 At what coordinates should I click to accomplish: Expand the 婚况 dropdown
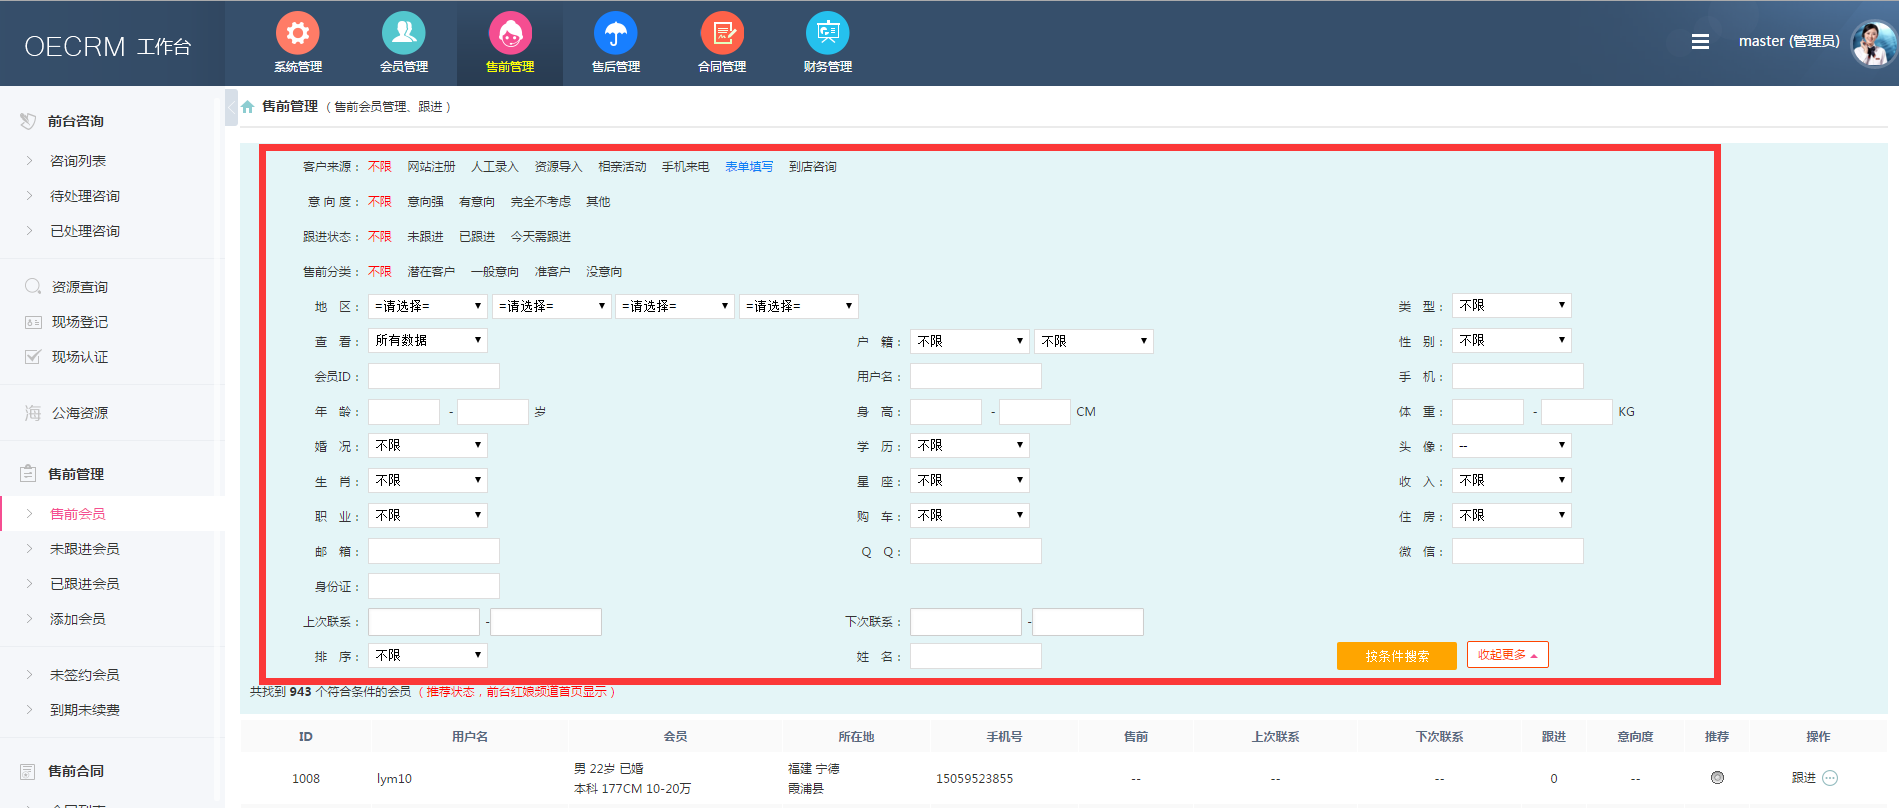coord(428,446)
